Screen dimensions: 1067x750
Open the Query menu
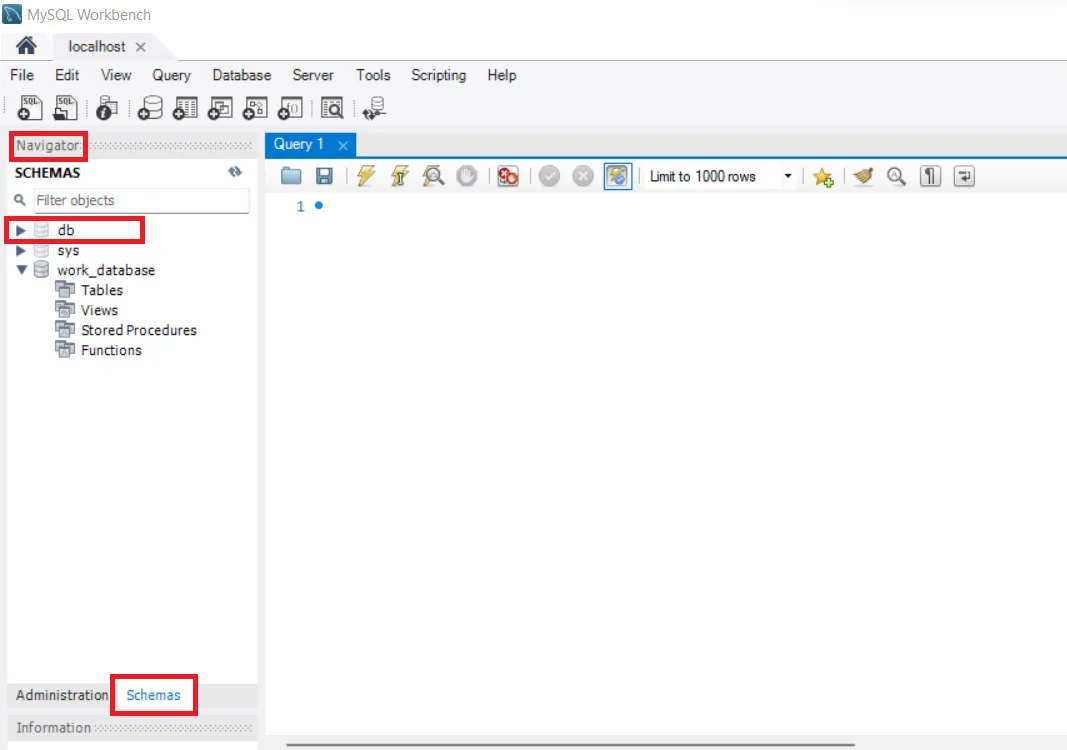(171, 75)
